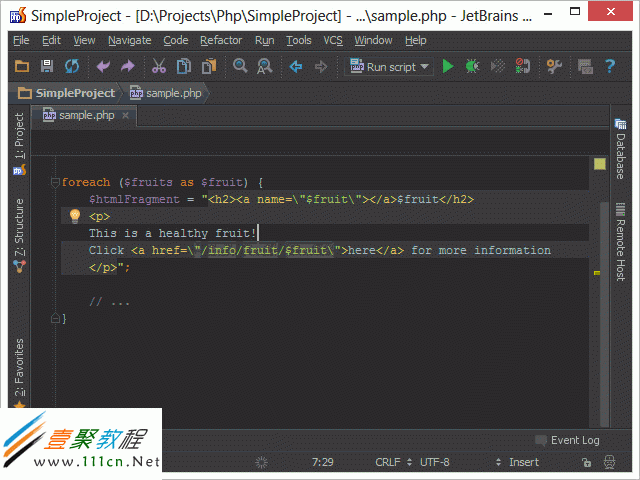Navigate Back with the blue arrow
The image size is (640, 480).
(x=296, y=66)
